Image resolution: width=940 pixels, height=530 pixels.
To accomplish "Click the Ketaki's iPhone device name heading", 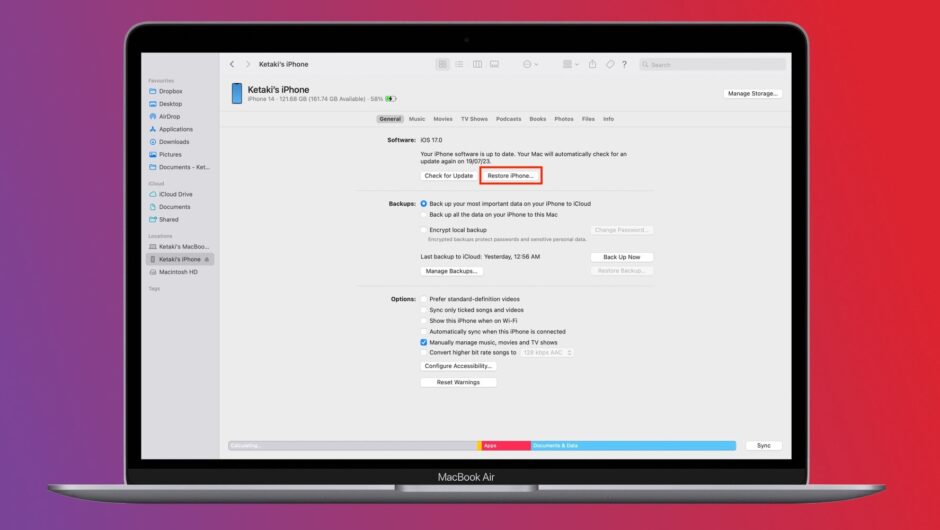I will coord(279,90).
